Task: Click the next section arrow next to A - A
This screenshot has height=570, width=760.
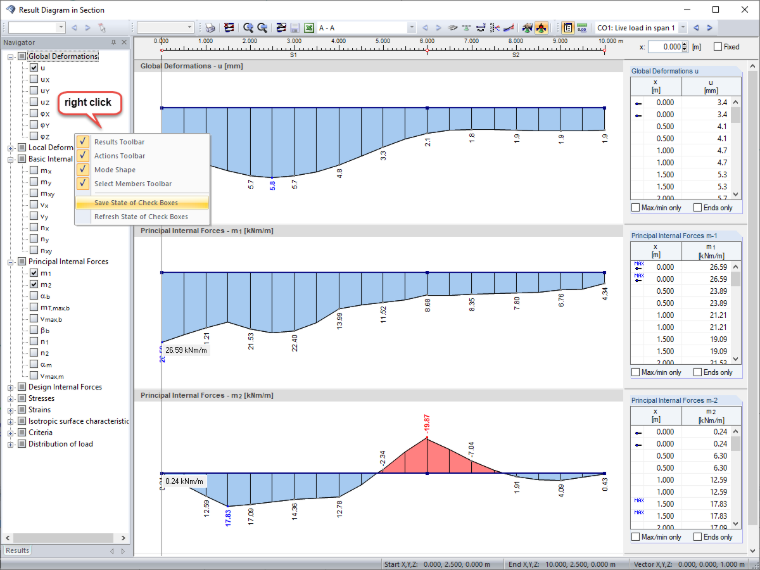Action: tap(438, 28)
